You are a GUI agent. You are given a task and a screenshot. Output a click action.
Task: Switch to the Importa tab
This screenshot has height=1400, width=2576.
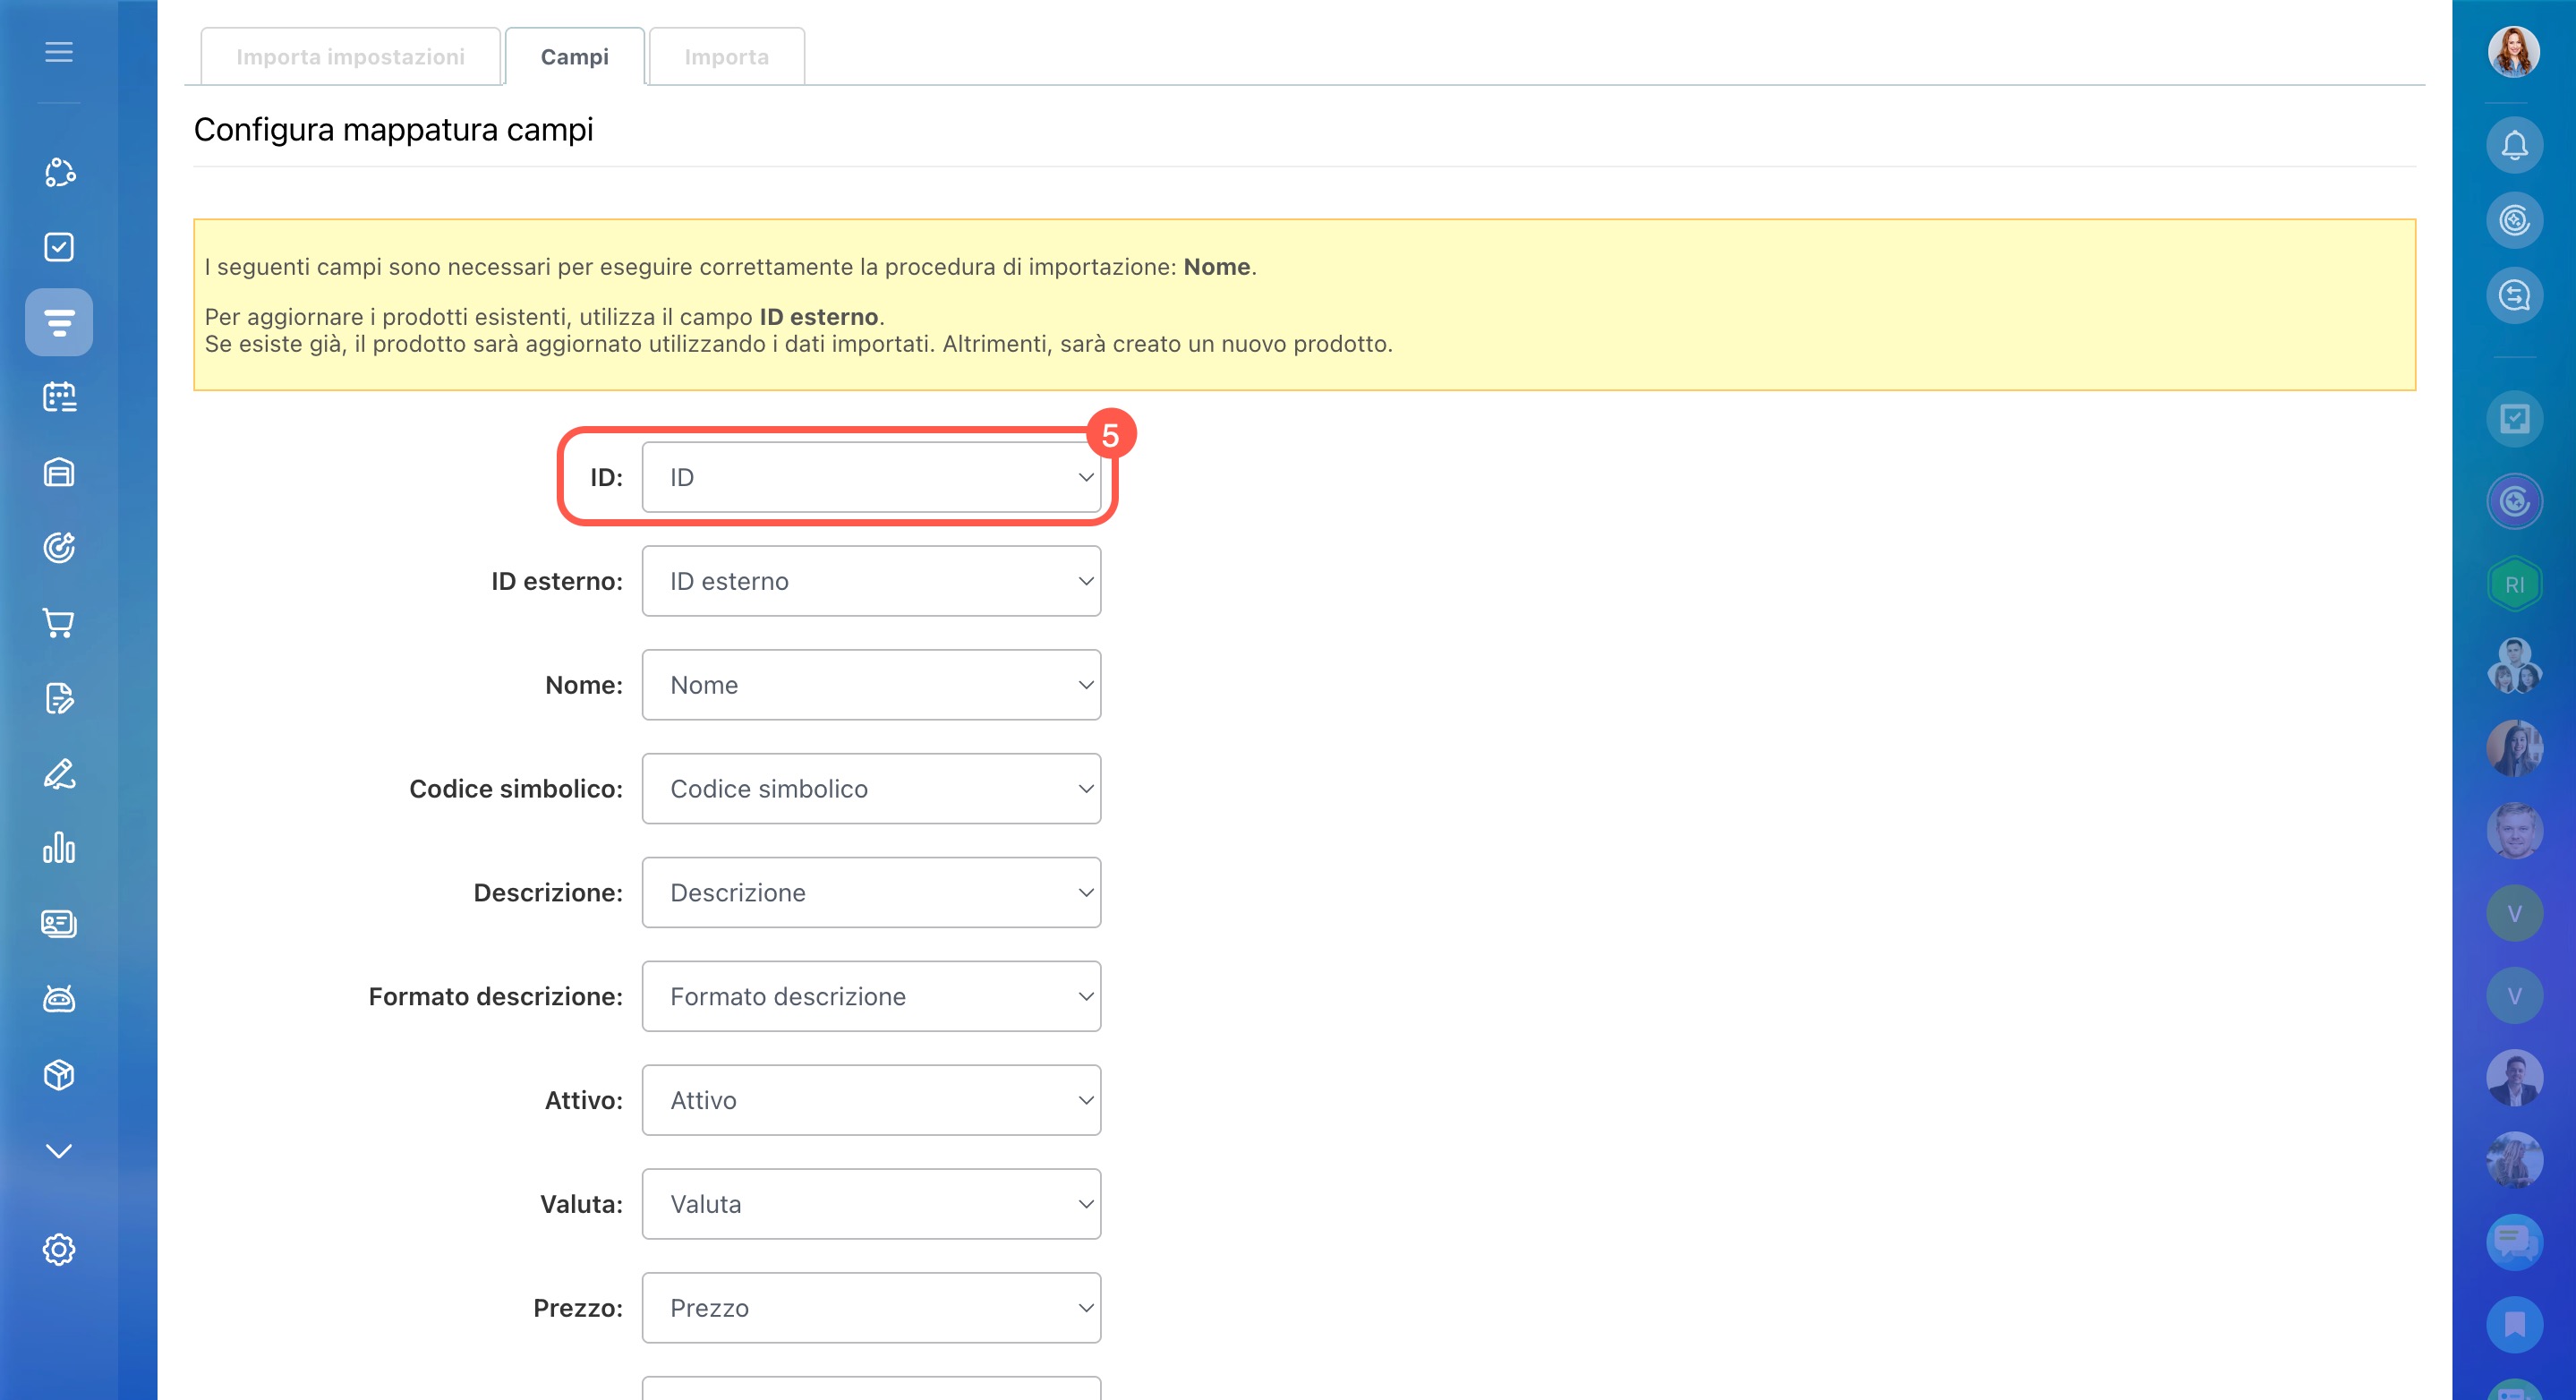[726, 57]
